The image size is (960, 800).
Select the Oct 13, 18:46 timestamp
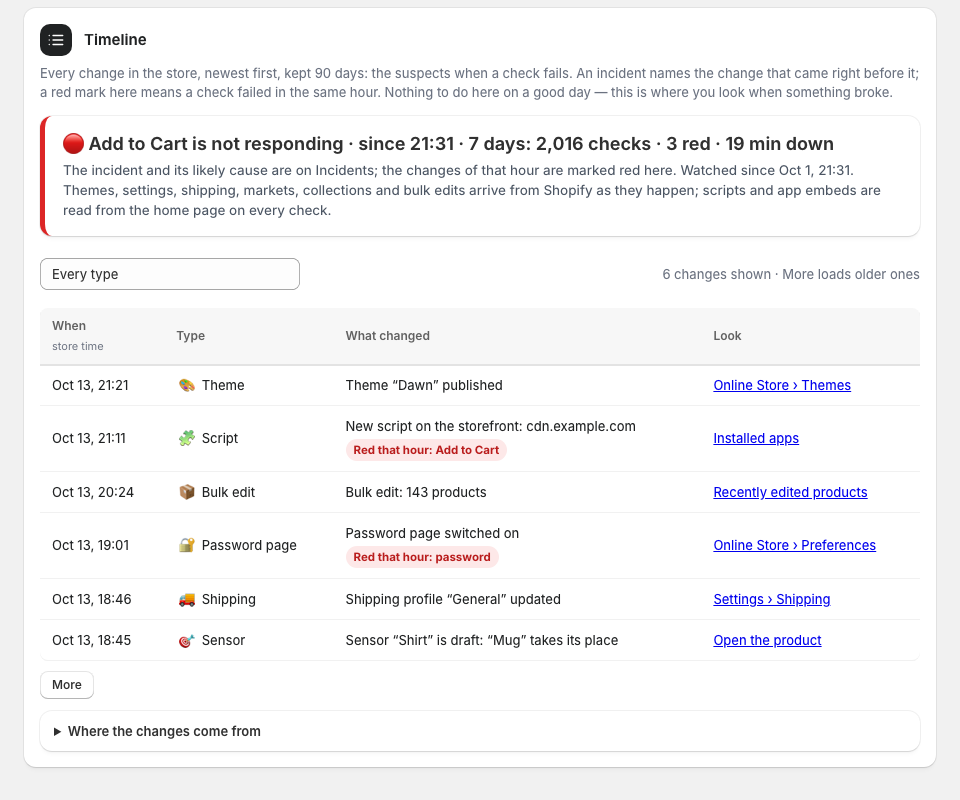click(92, 599)
